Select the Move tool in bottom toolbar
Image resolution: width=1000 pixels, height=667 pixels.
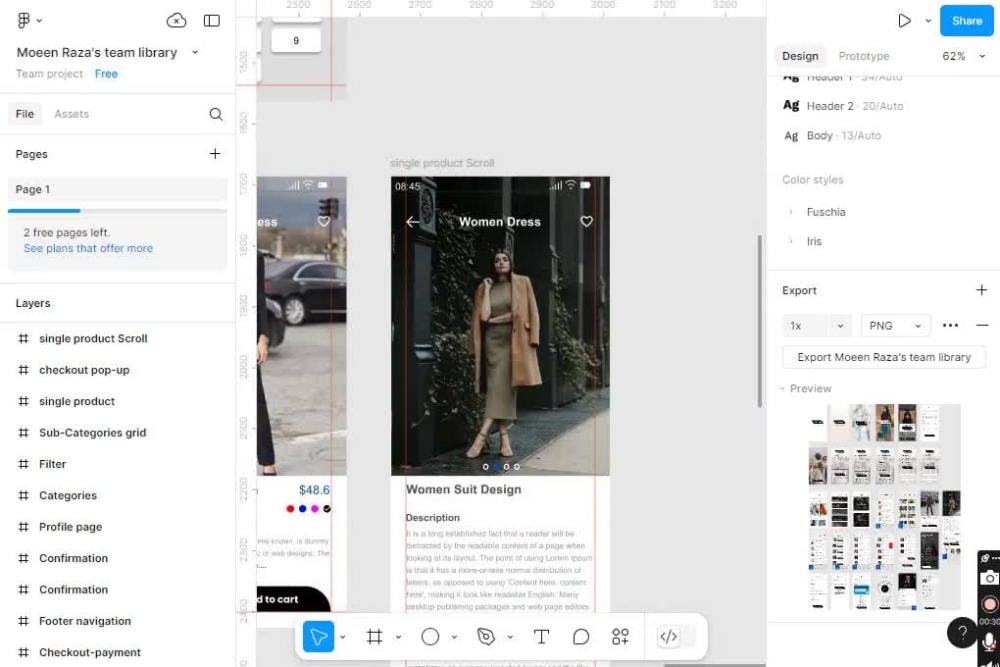coord(318,636)
